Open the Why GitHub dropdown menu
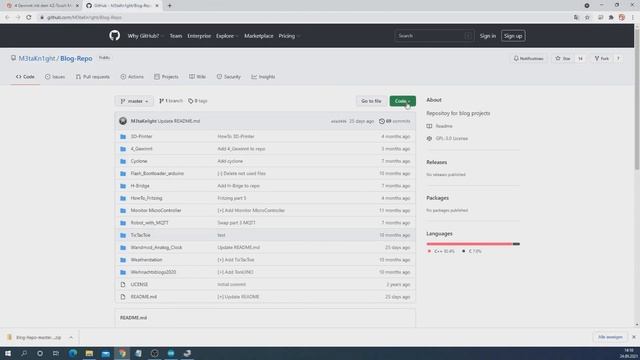Image resolution: width=640 pixels, height=360 pixels. tap(145, 36)
